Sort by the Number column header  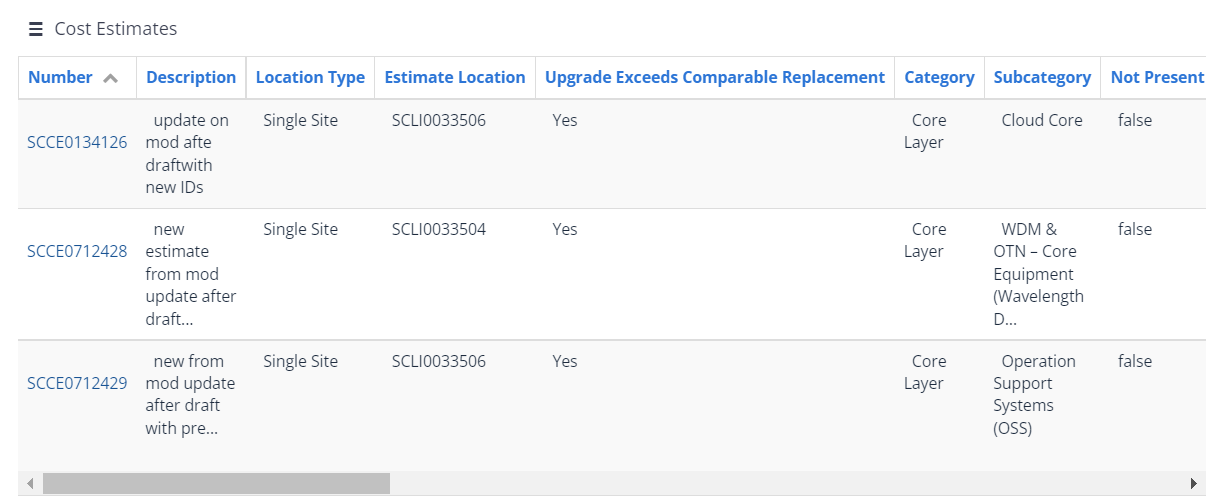pos(60,77)
